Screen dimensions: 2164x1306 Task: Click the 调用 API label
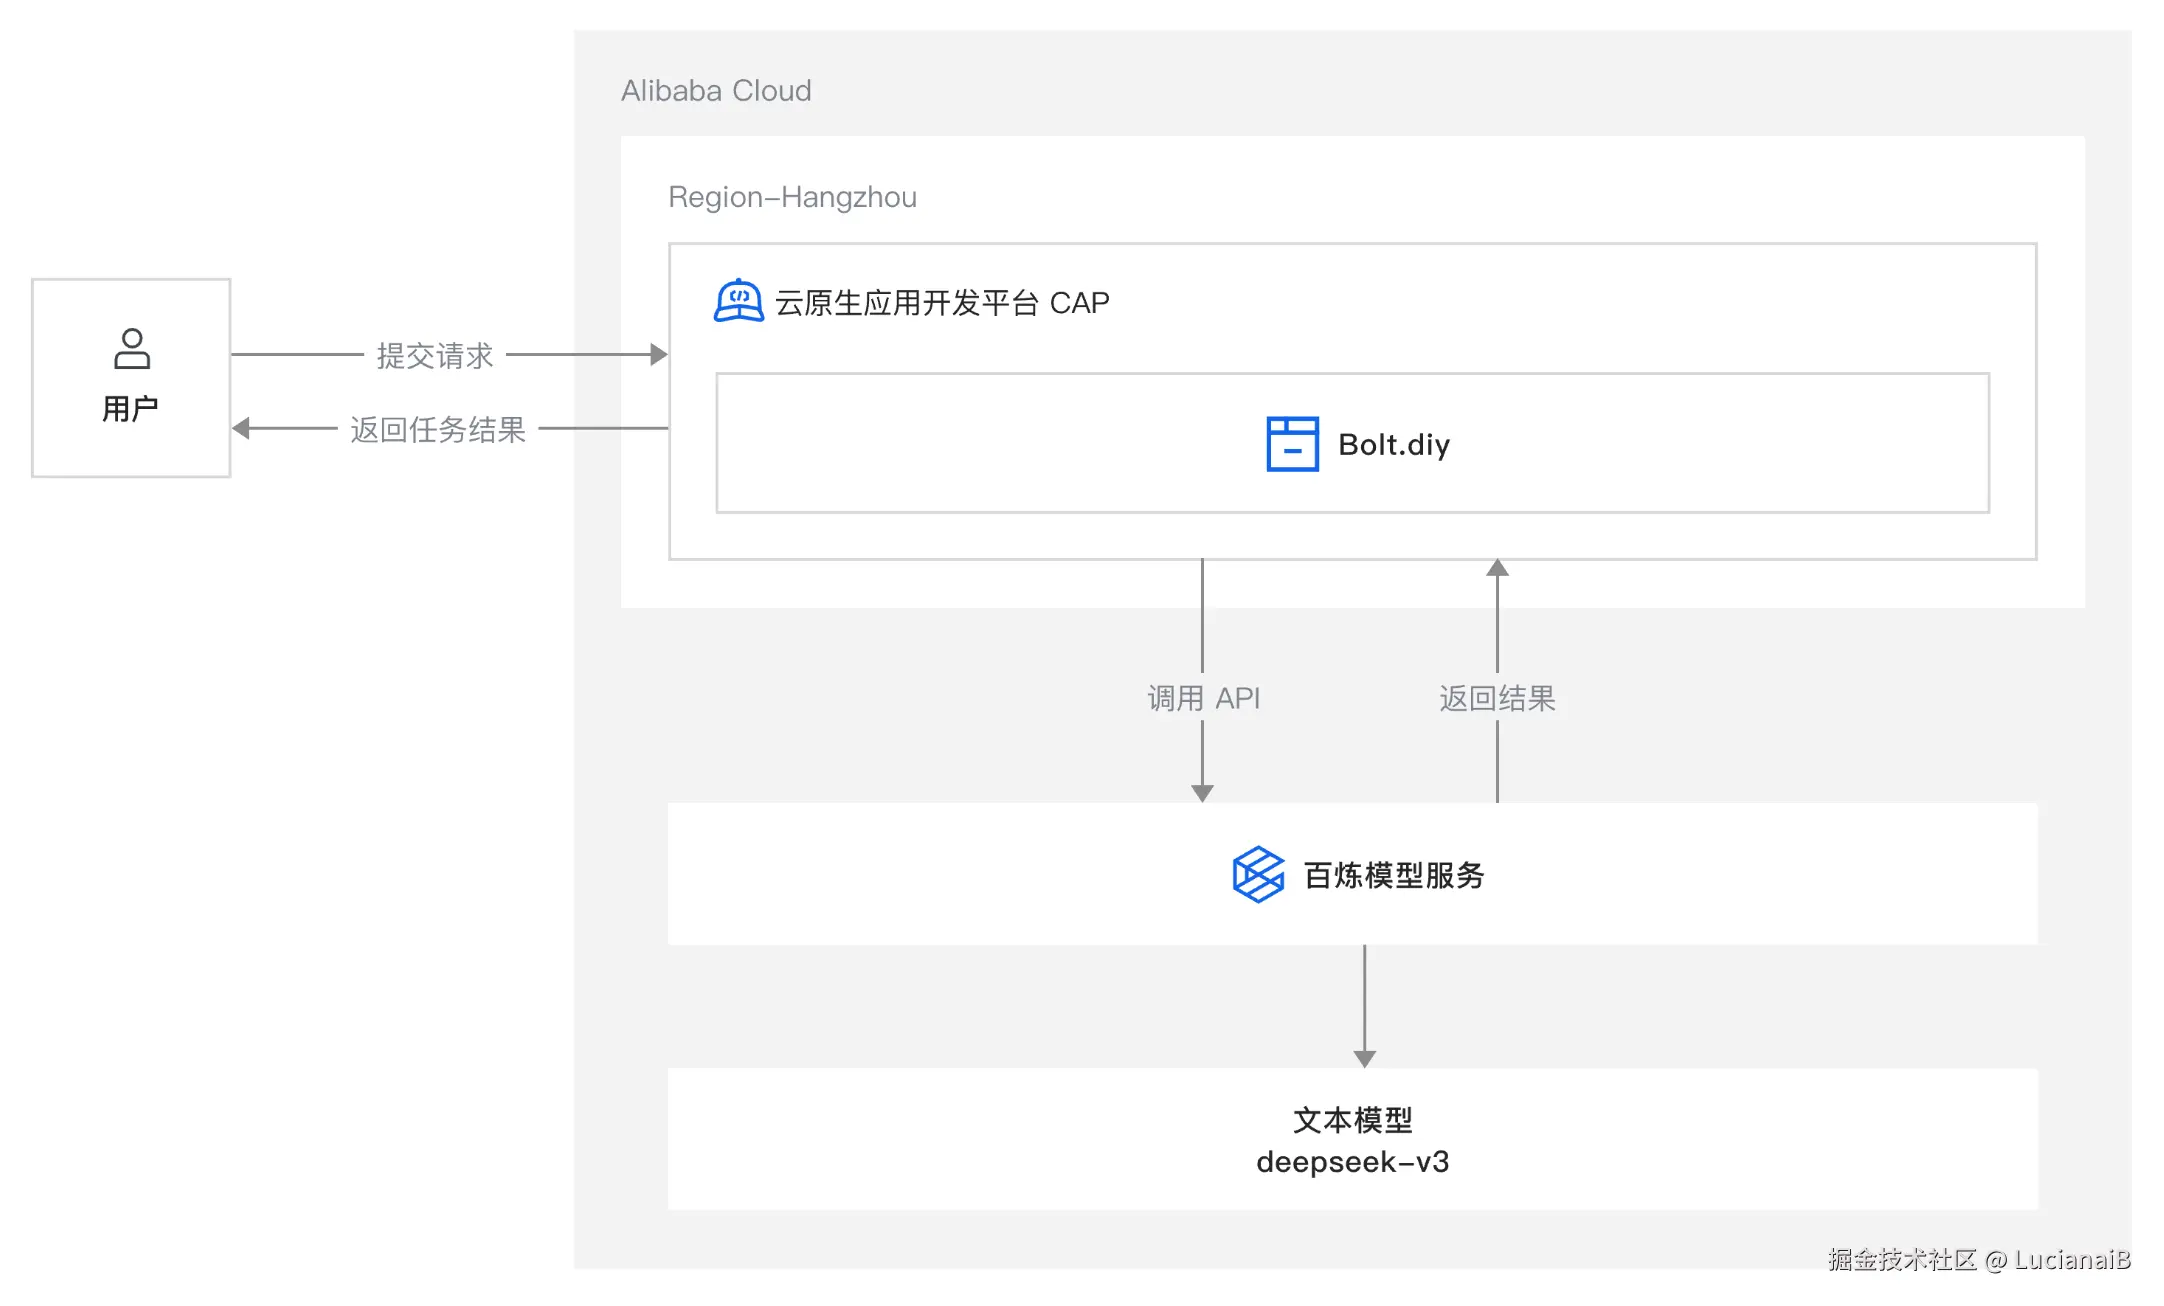click(1203, 698)
